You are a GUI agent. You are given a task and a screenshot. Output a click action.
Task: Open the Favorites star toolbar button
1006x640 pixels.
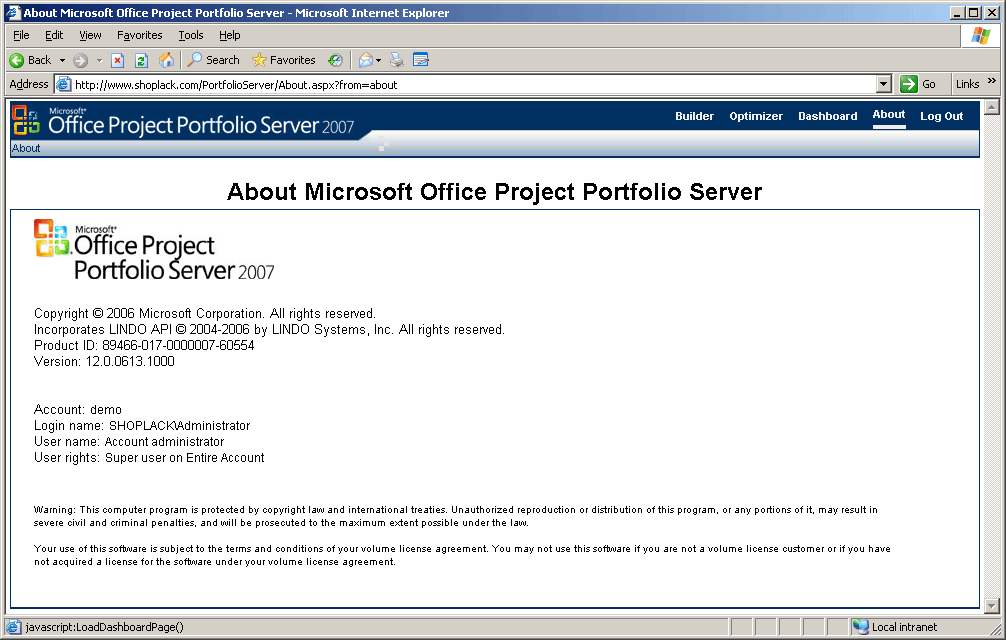tap(284, 60)
